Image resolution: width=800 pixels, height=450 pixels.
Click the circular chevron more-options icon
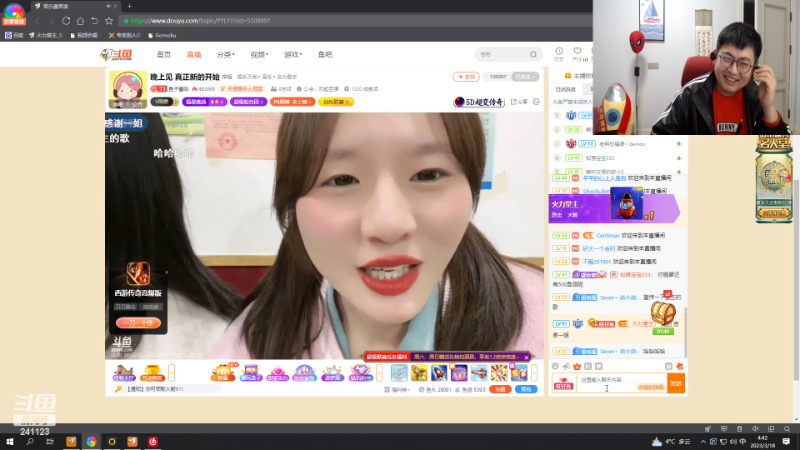536,102
